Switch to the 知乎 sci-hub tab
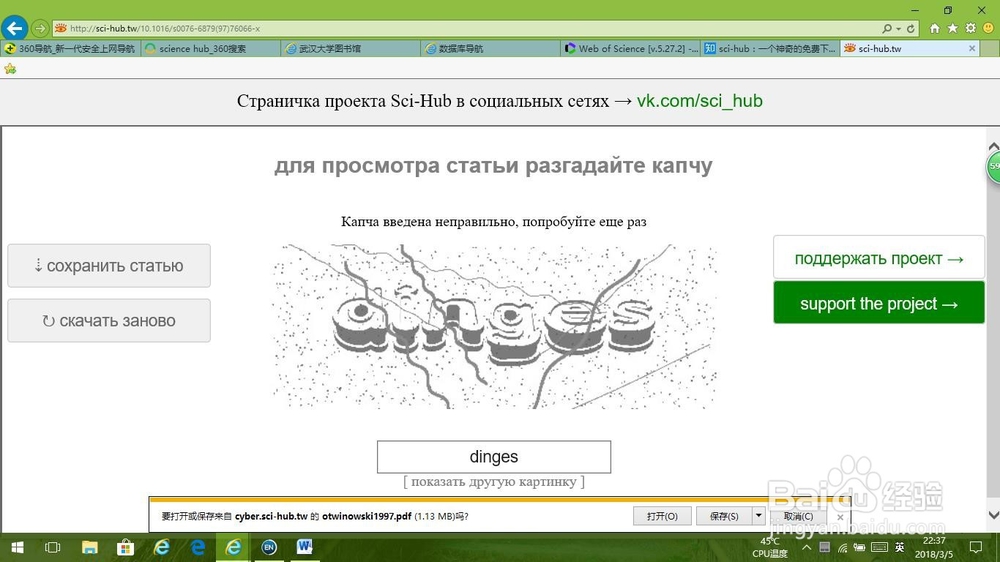The height and width of the screenshot is (562, 1000). 770,48
